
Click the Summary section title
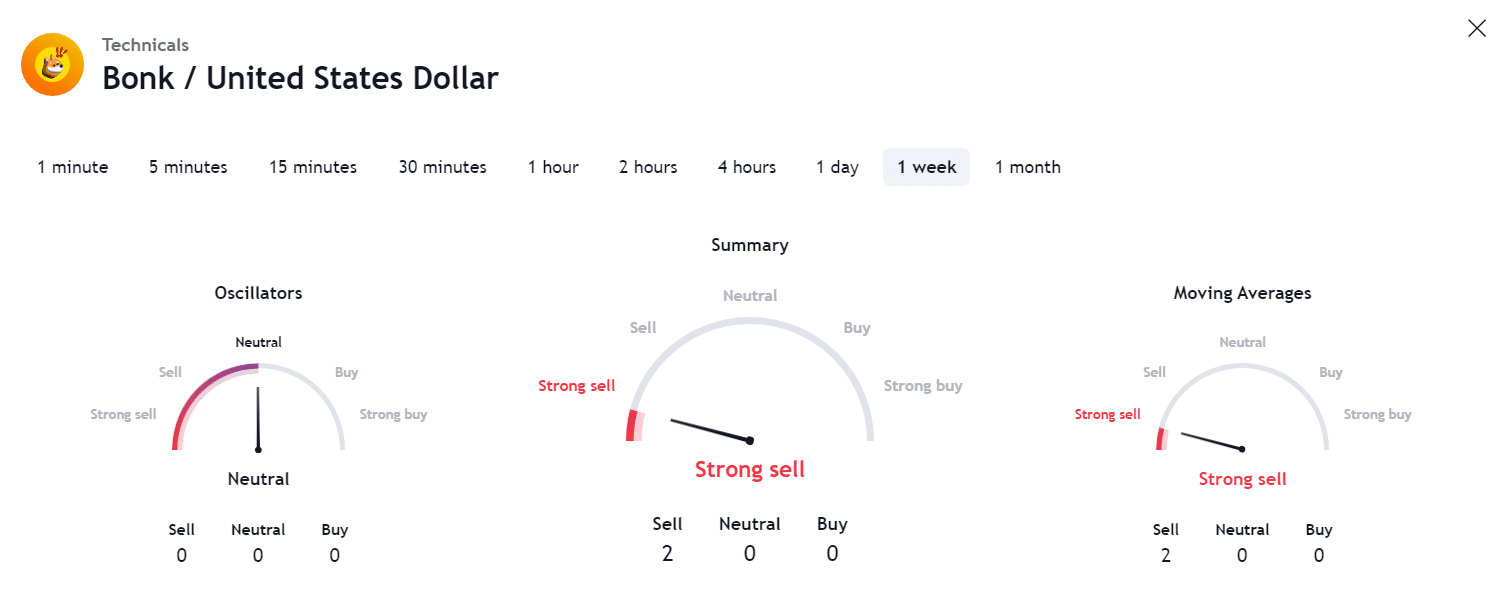[x=750, y=245]
